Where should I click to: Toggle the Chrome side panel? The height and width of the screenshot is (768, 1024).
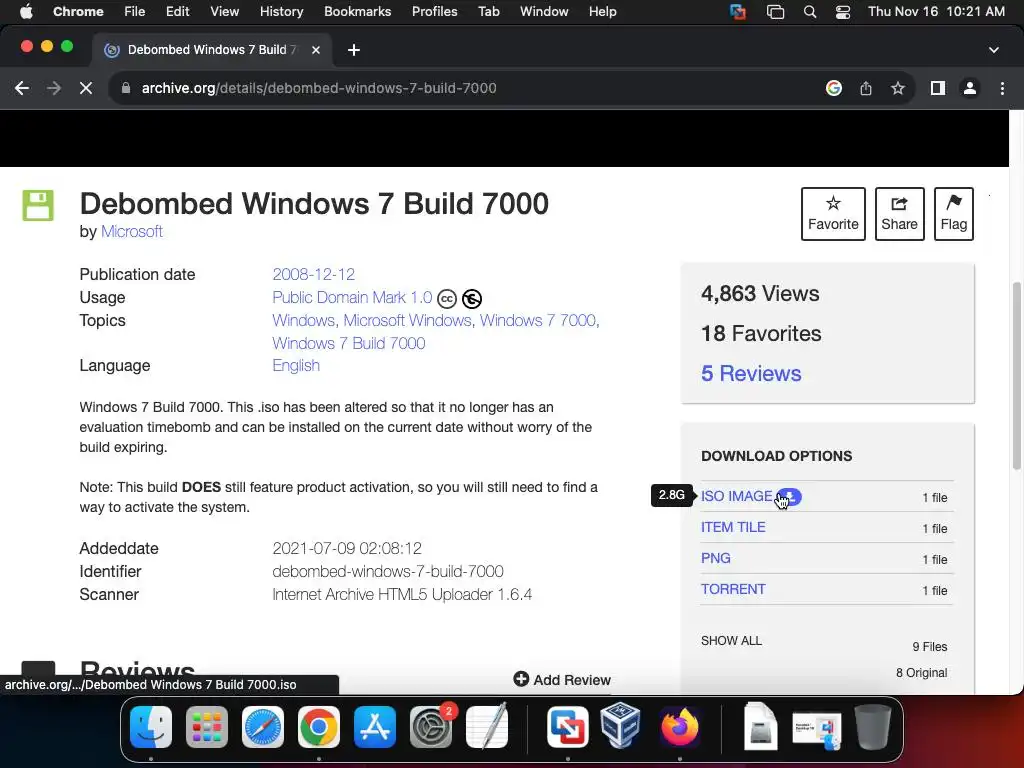point(938,88)
